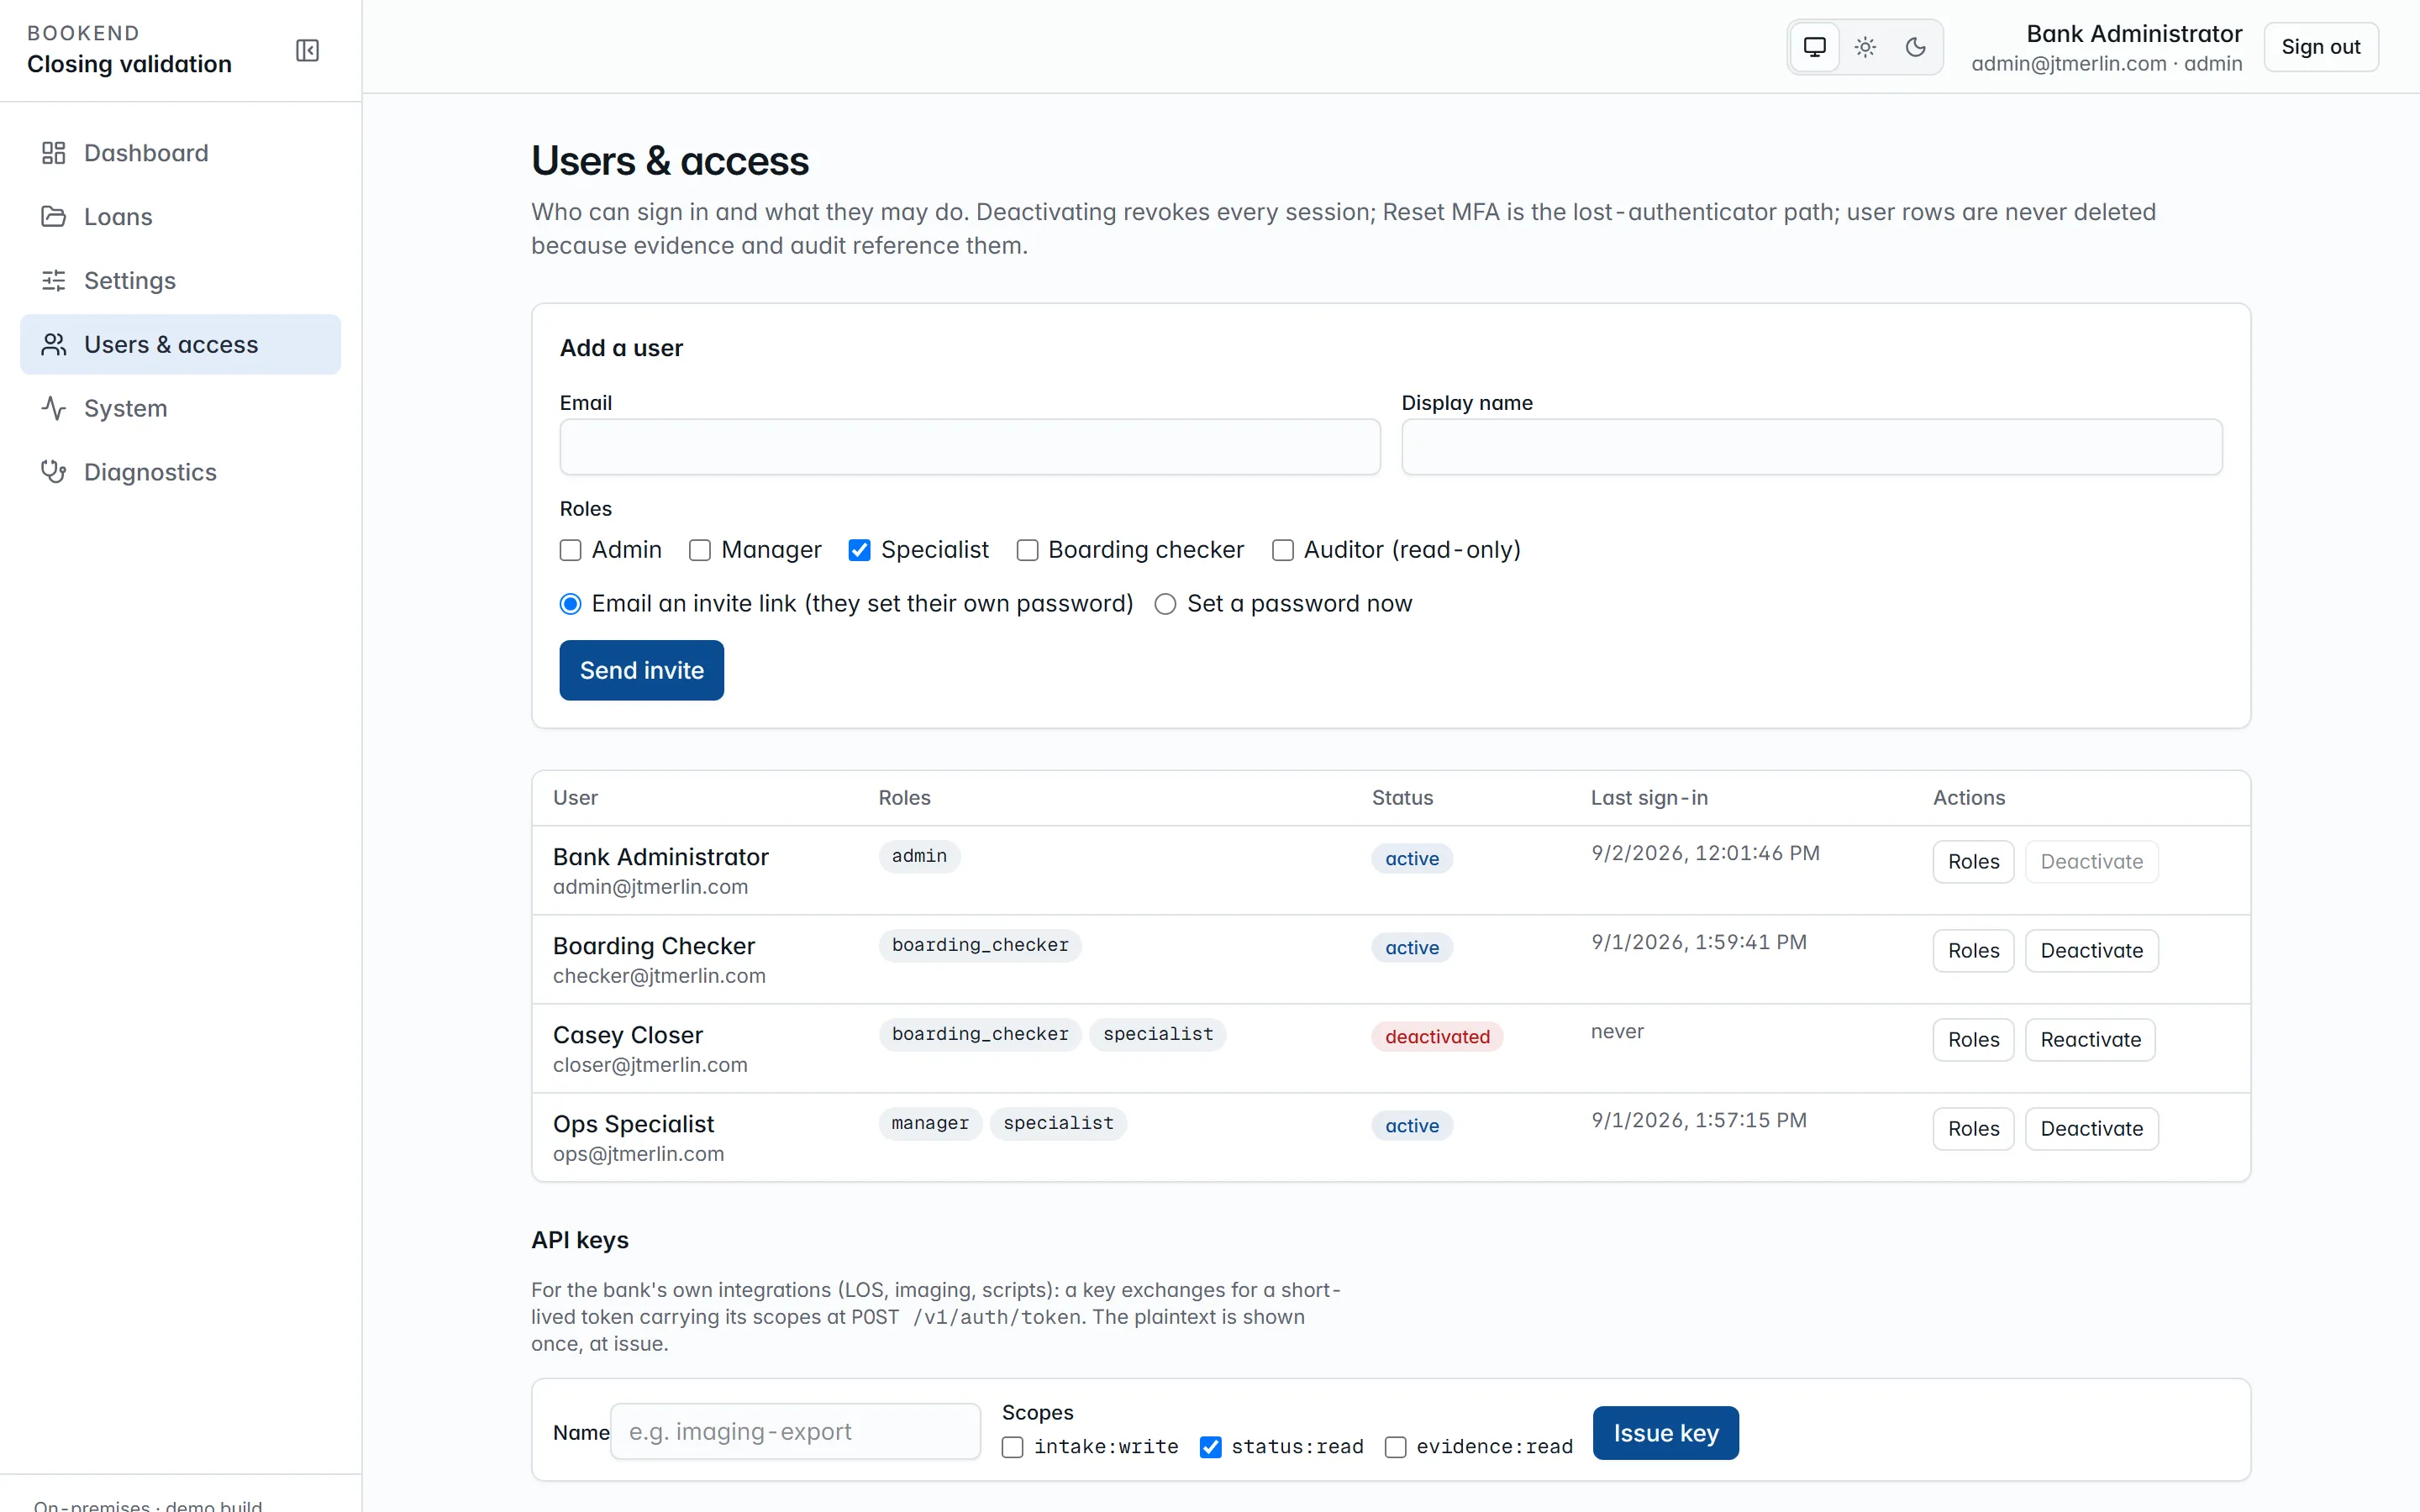Open Diagnostics in the sidebar
The image size is (2420, 1512).
point(180,472)
